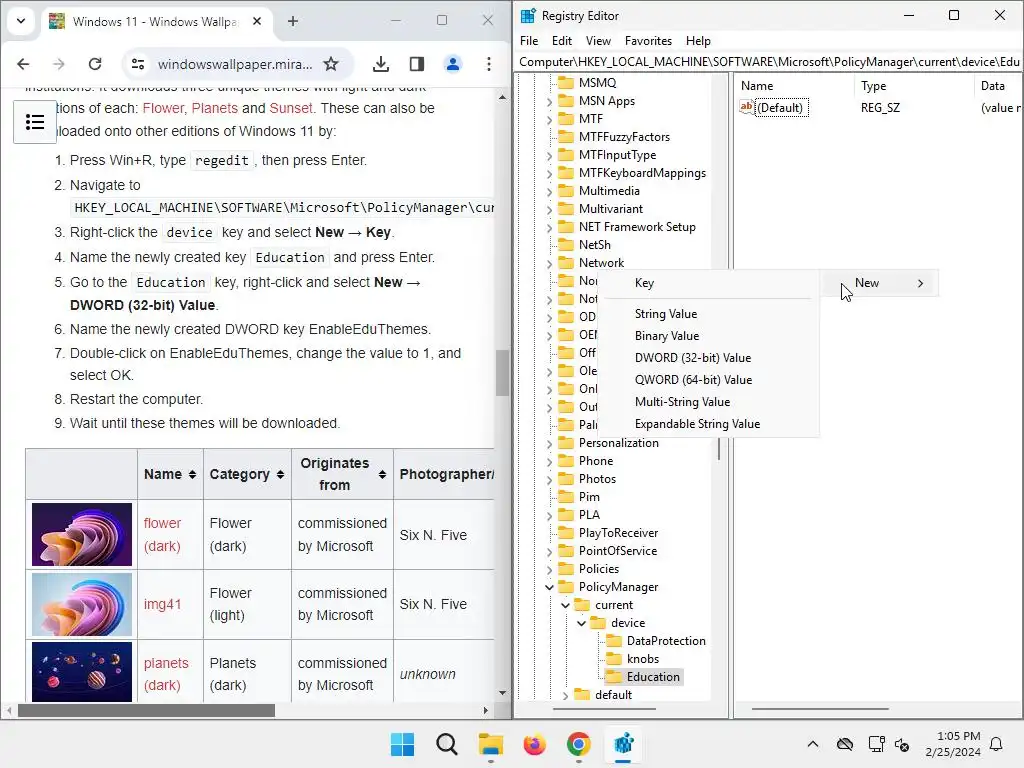1024x768 pixels.
Task: Expand the Multimedia registry key
Action: 549,191
